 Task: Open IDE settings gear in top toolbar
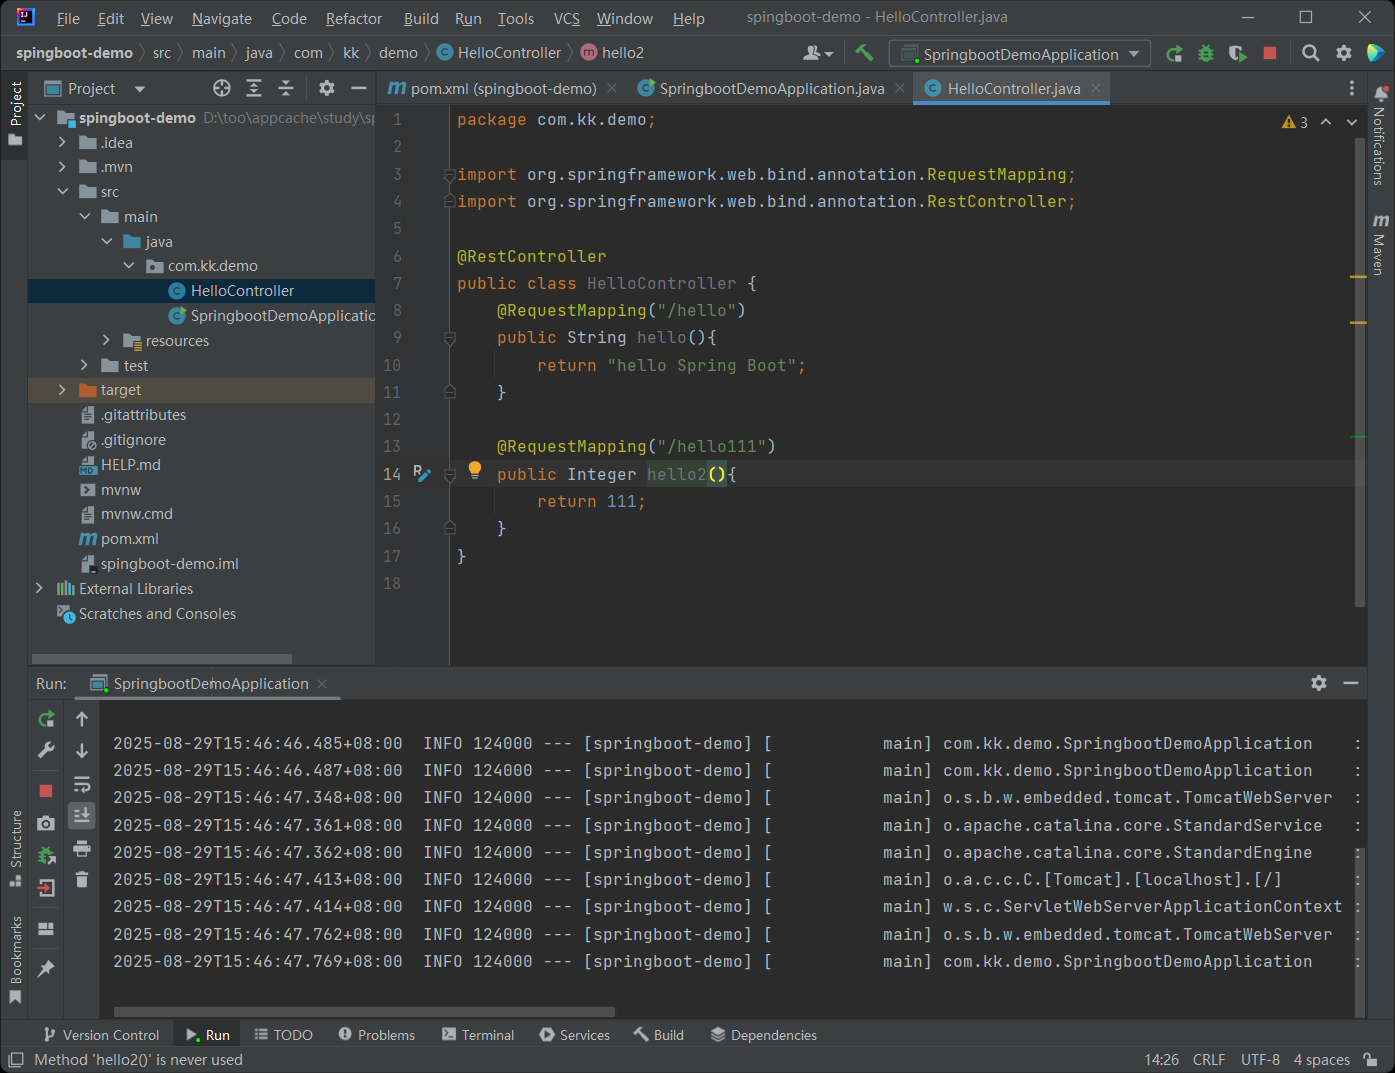click(x=1344, y=53)
